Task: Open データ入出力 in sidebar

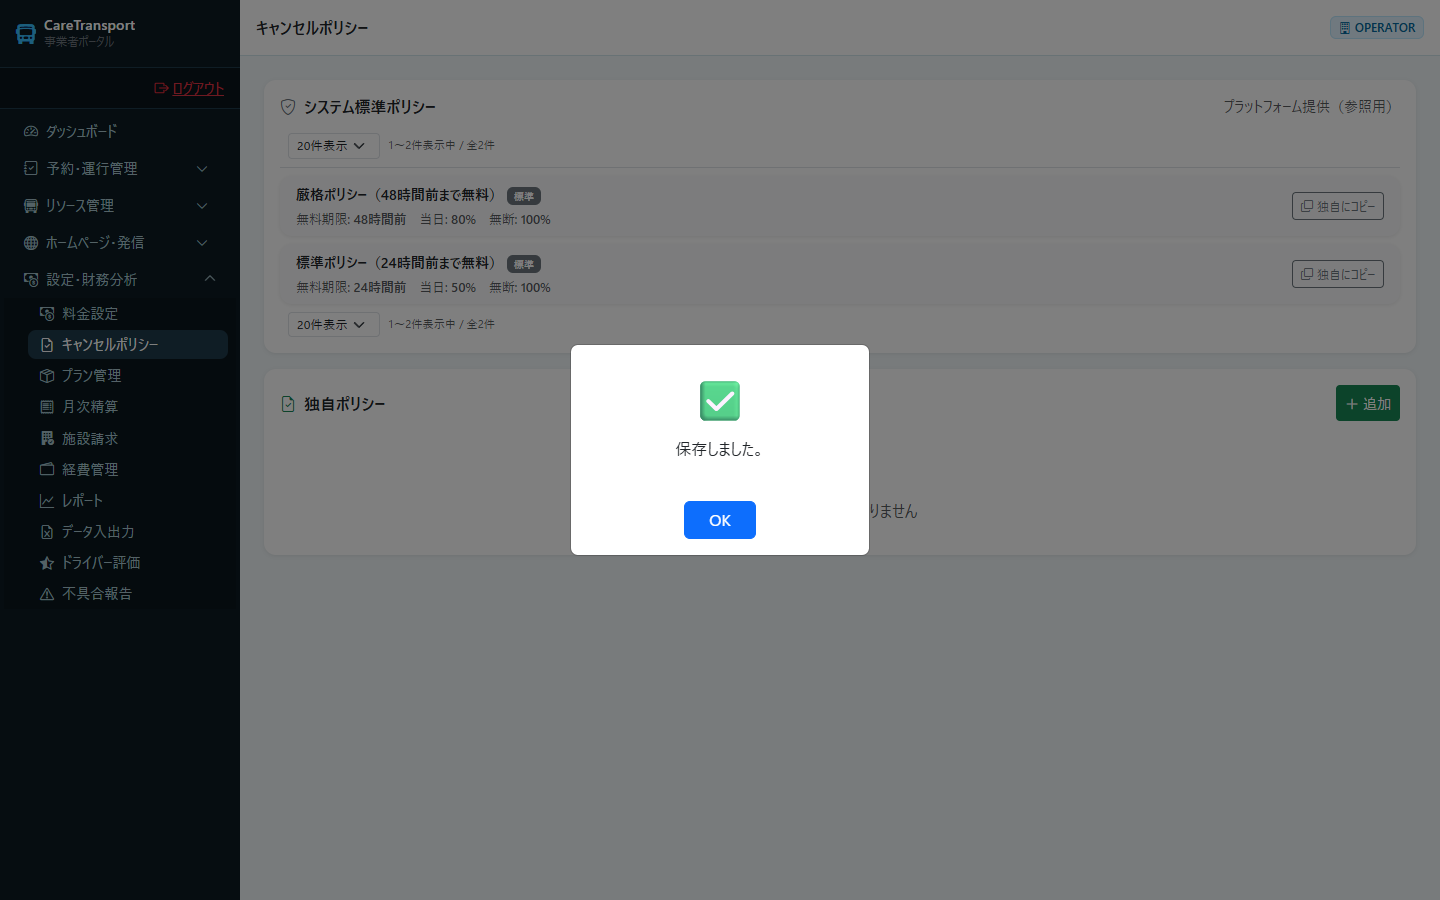Action: point(128,531)
